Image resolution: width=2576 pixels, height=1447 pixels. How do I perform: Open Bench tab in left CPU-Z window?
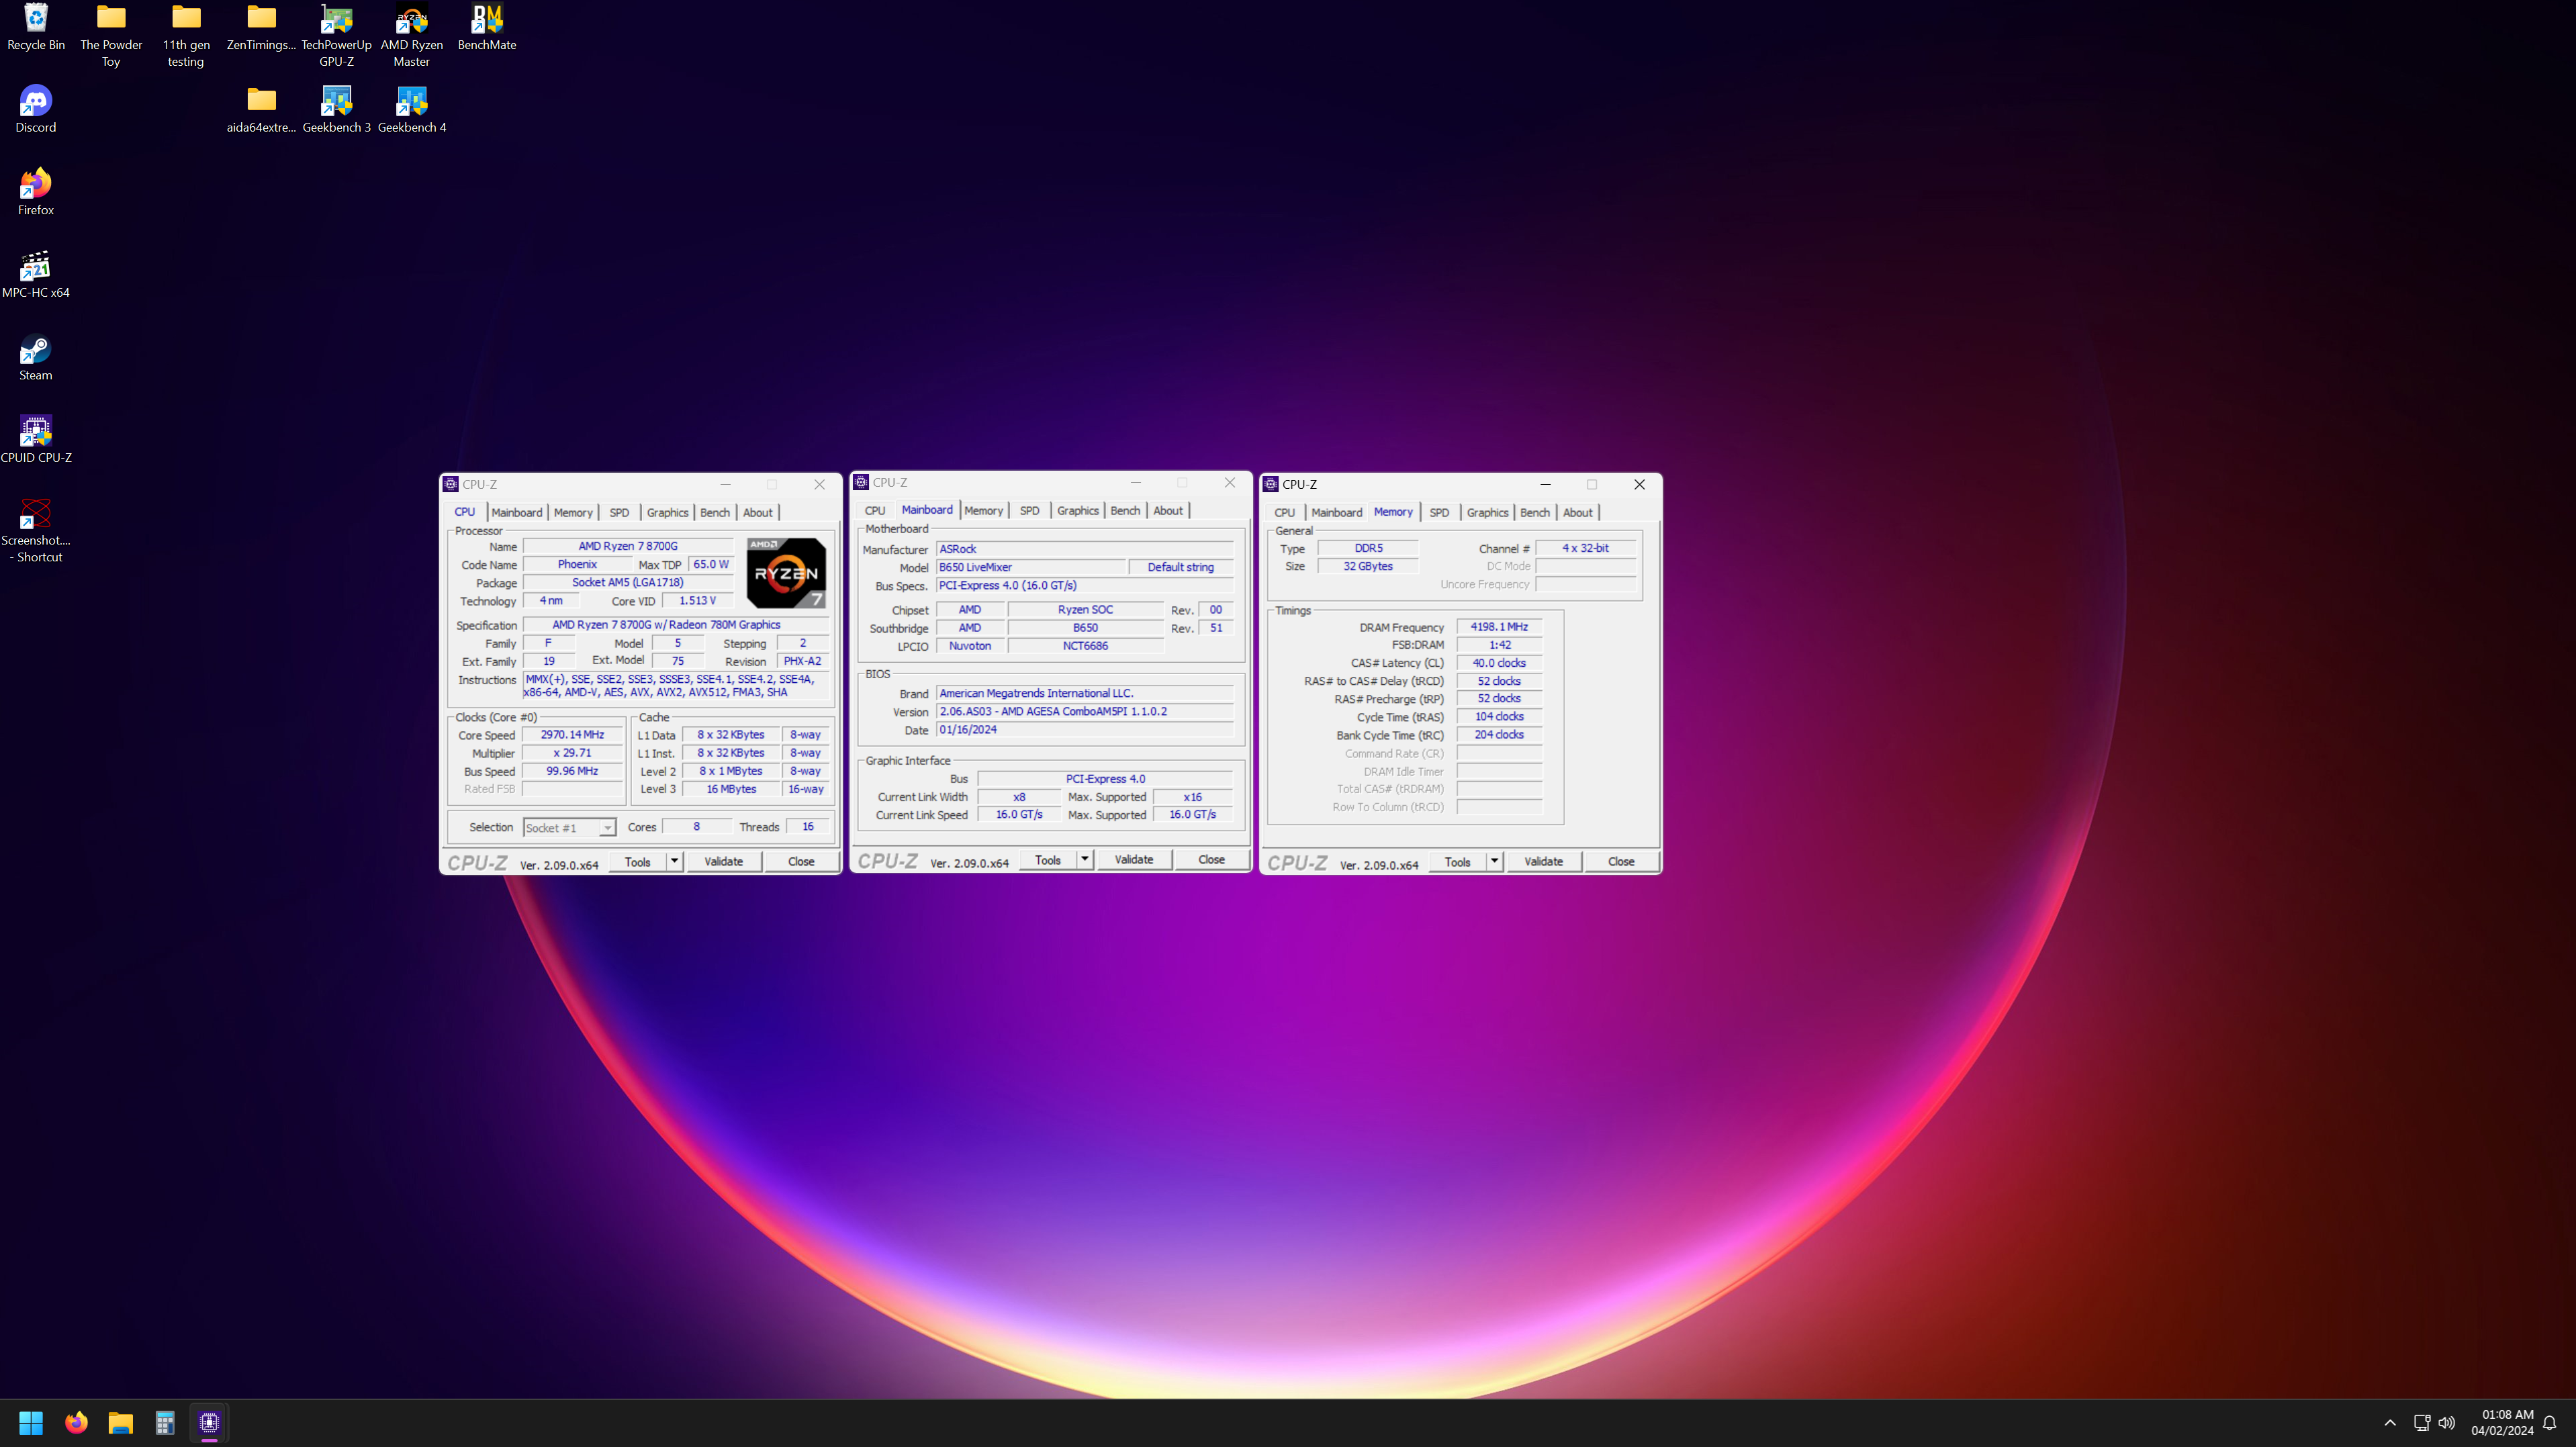[x=714, y=512]
